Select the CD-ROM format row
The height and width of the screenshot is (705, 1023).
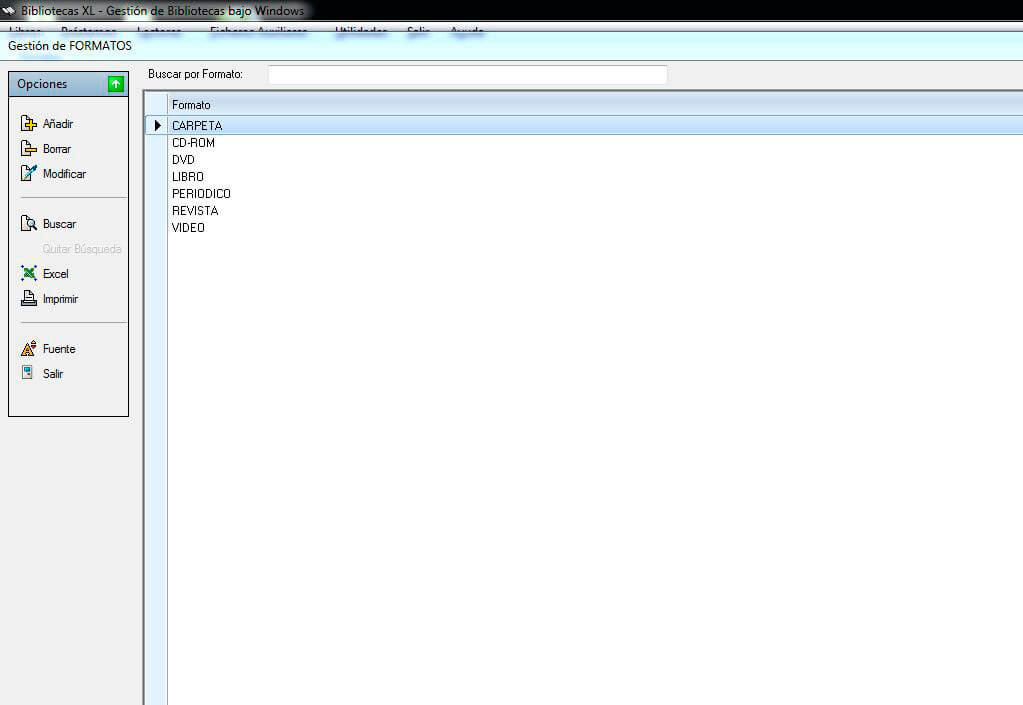coord(193,143)
